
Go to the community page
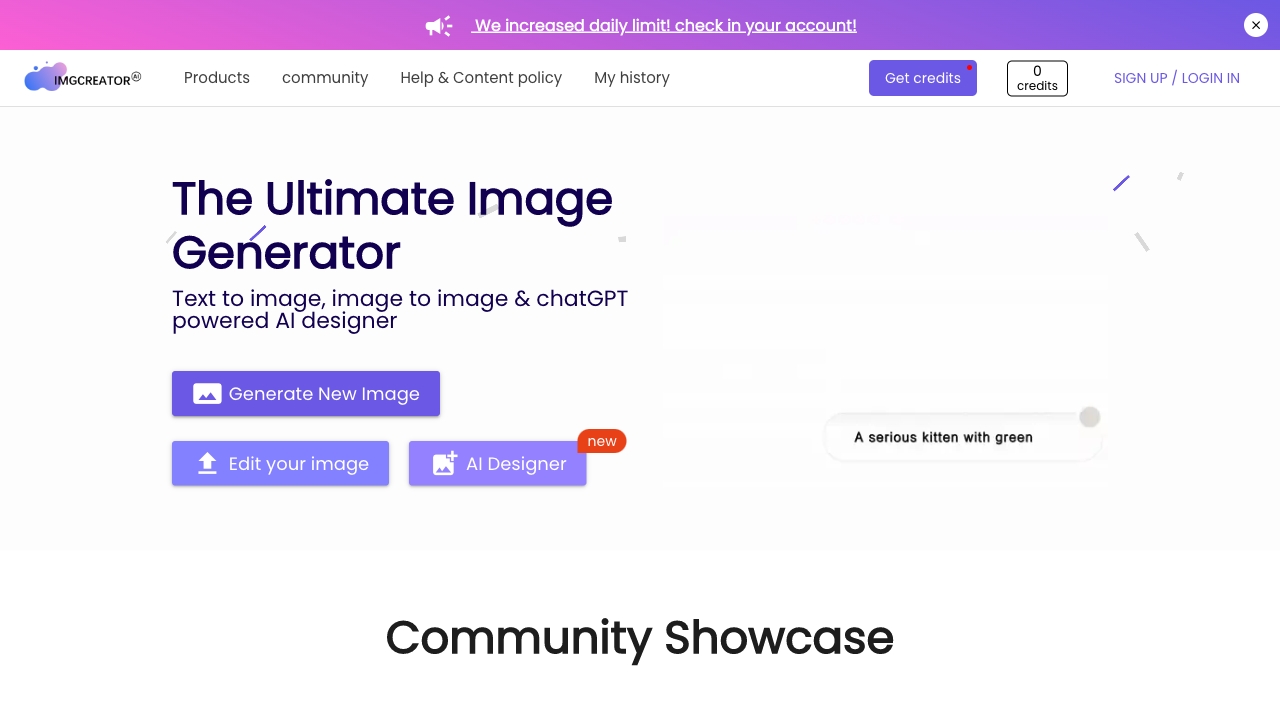point(325,78)
